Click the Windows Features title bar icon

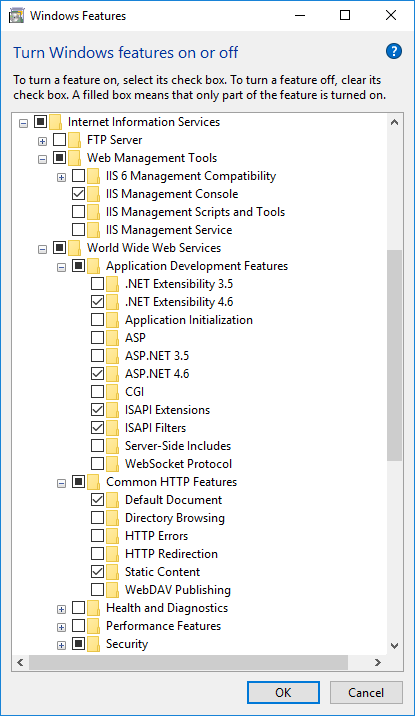[x=17, y=16]
